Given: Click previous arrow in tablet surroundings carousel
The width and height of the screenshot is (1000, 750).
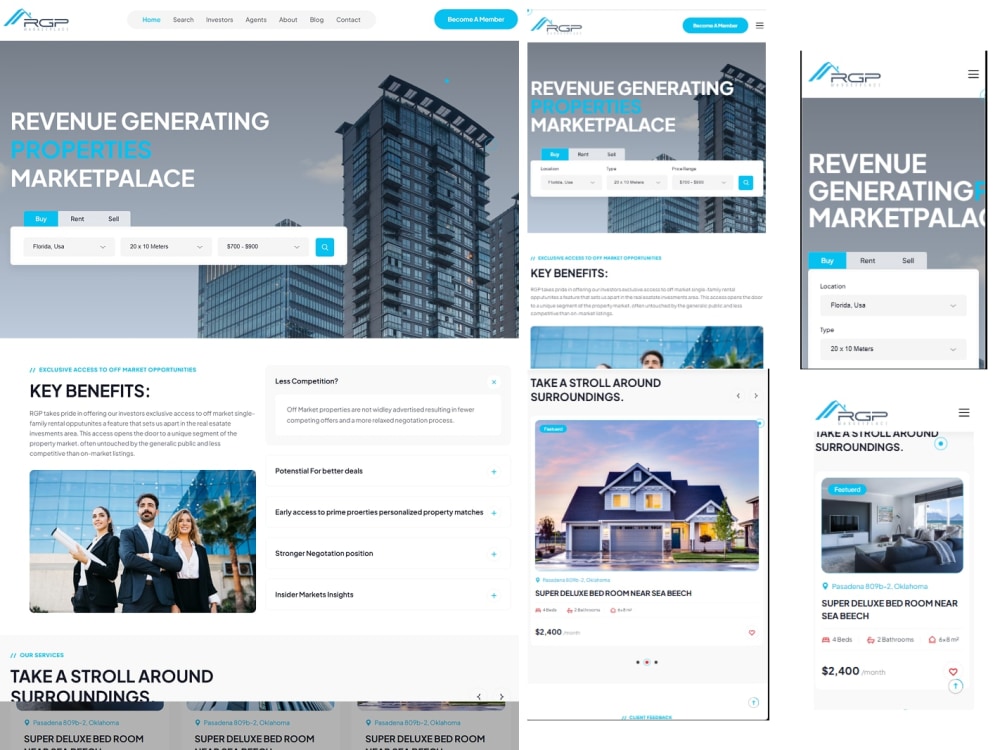Looking at the screenshot, I should 739,396.
